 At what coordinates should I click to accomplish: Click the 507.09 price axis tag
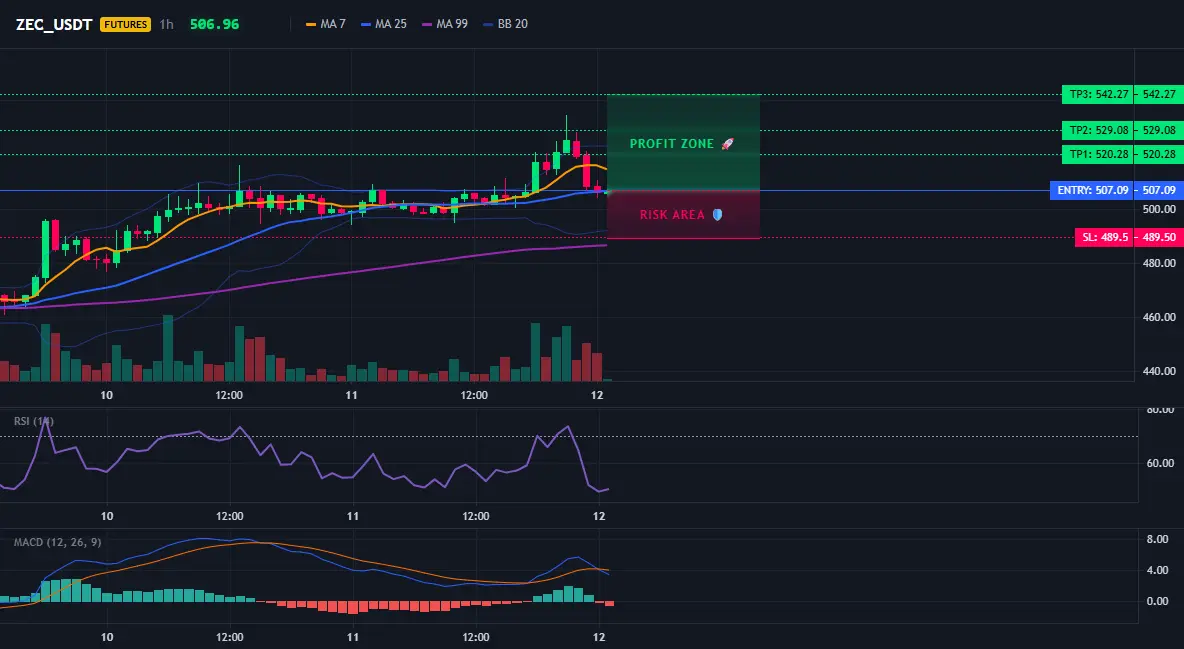(x=1159, y=190)
